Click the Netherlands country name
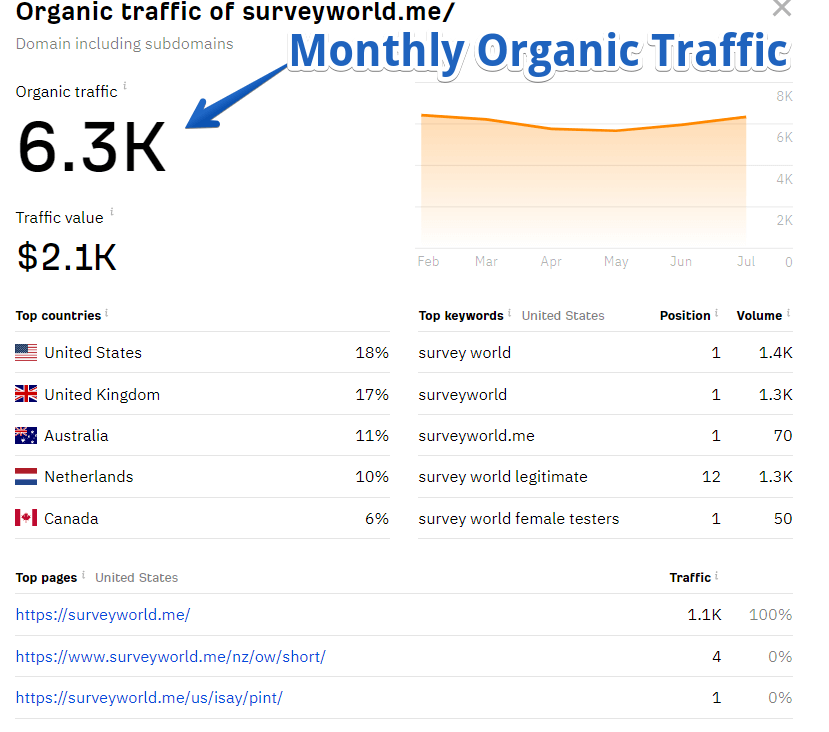The height and width of the screenshot is (732, 829). point(89,477)
